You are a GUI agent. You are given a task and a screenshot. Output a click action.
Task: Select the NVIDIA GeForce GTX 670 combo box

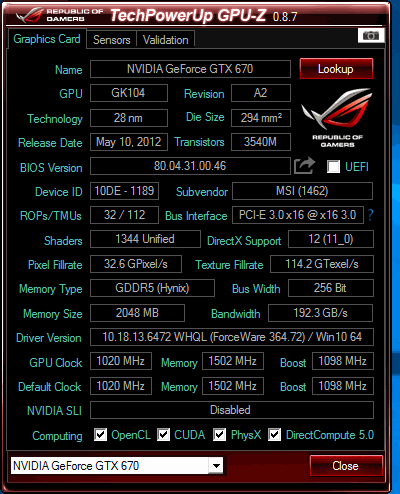click(x=117, y=466)
